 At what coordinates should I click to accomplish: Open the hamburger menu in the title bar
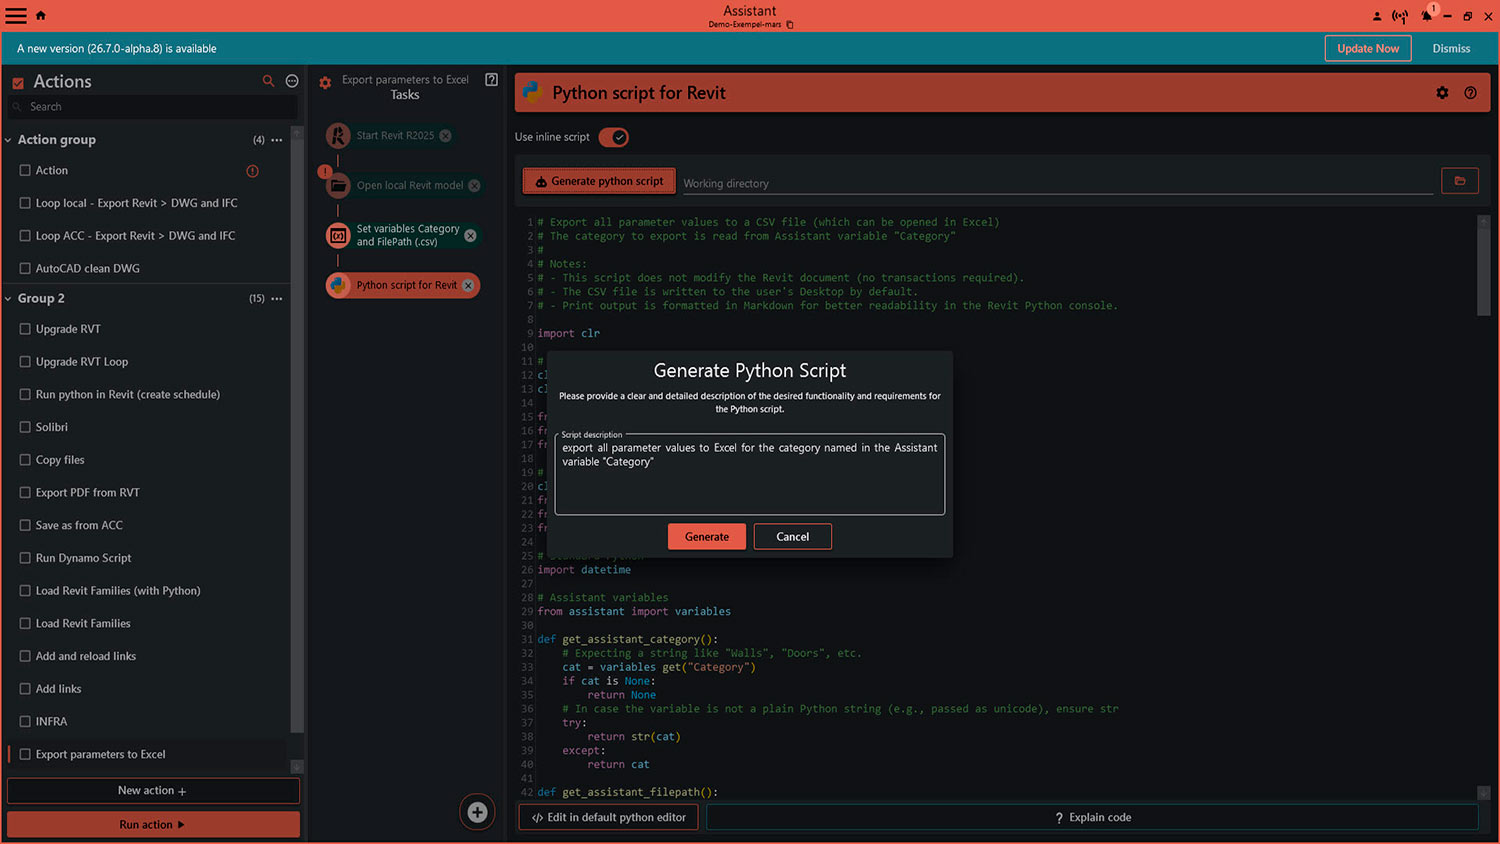point(16,15)
